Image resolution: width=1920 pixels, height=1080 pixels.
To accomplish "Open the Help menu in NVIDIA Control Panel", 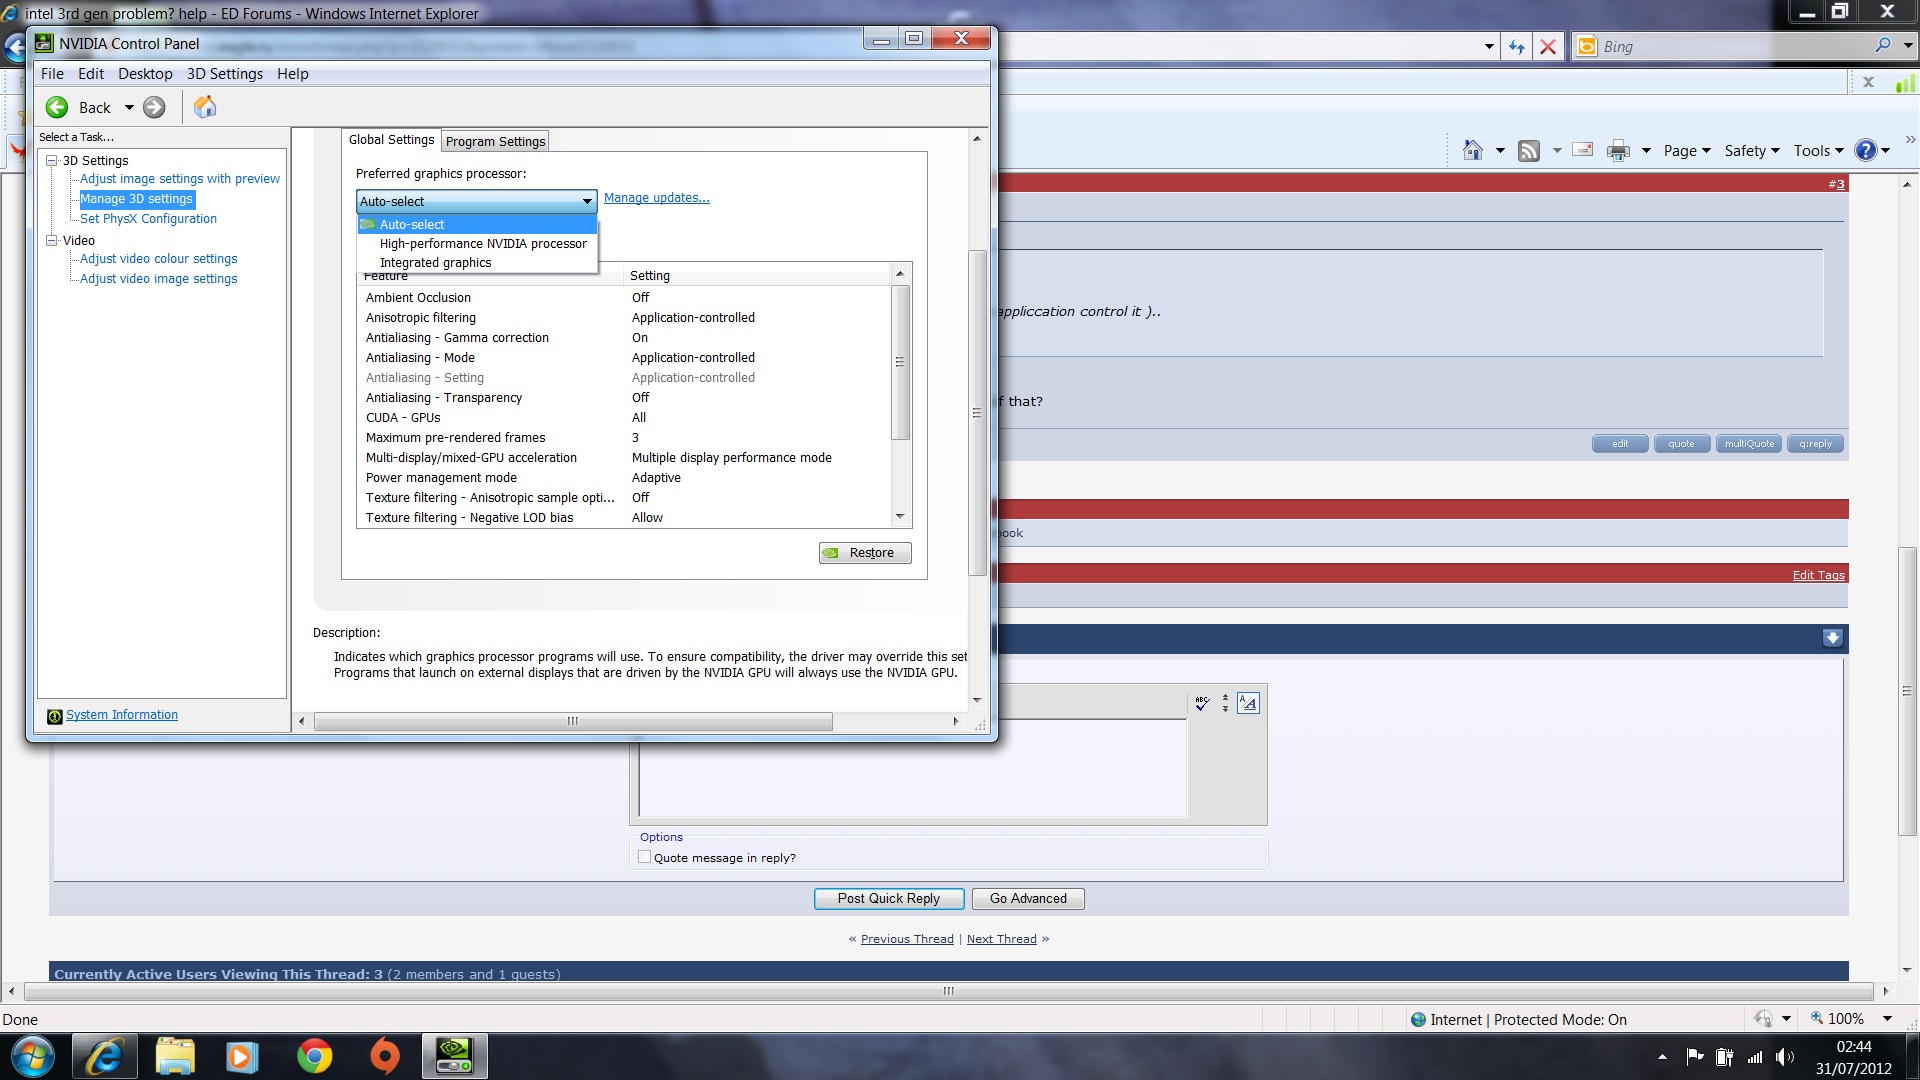I will point(293,74).
